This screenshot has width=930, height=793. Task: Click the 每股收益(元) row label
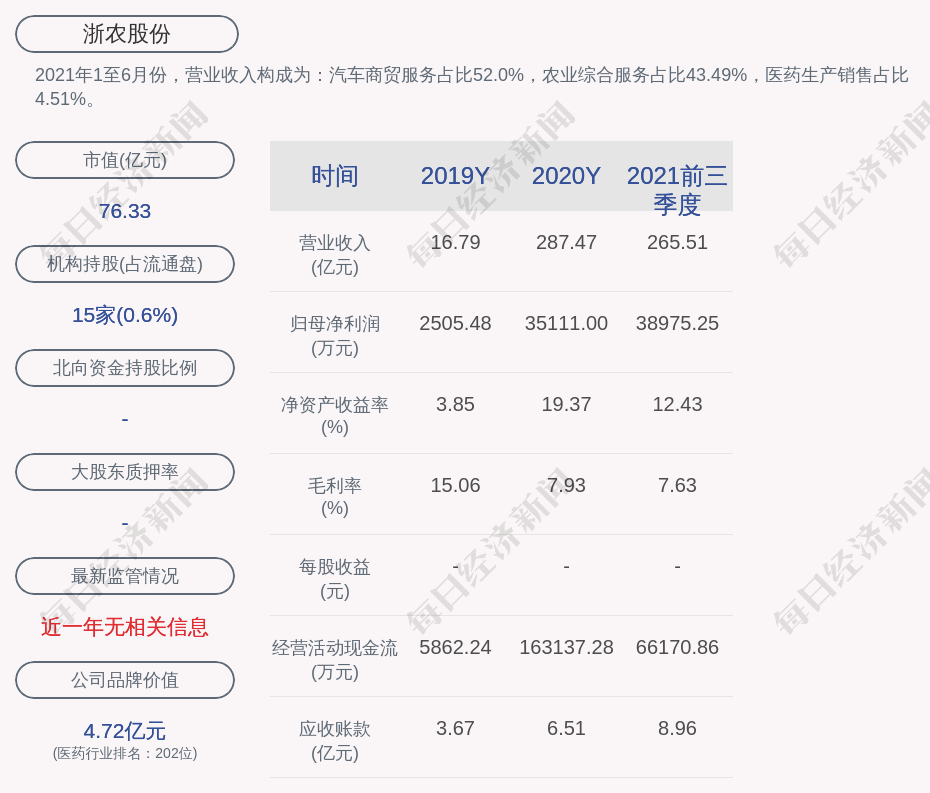click(x=335, y=579)
